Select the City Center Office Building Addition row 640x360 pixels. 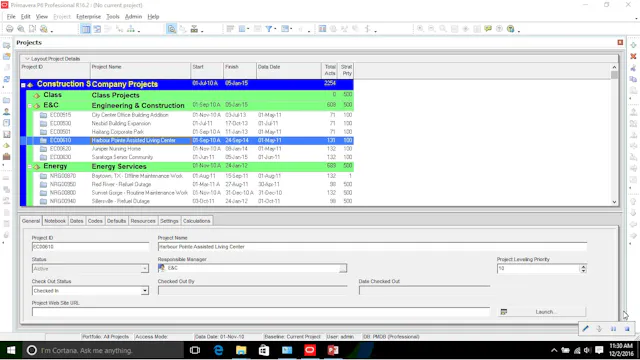click(x=187, y=115)
